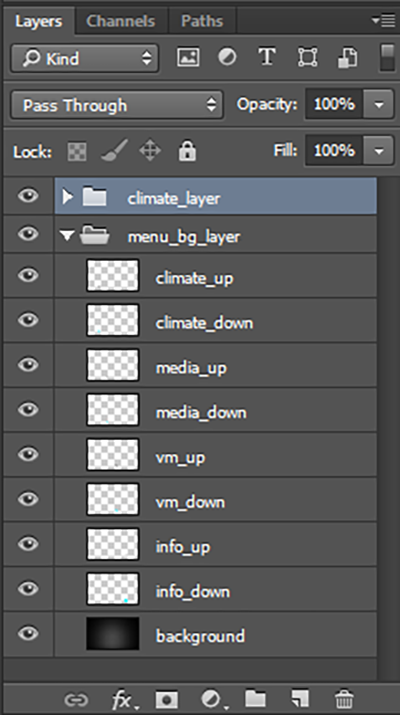Click the media_down layer name
Image resolution: width=400 pixels, height=715 pixels.
(201, 412)
